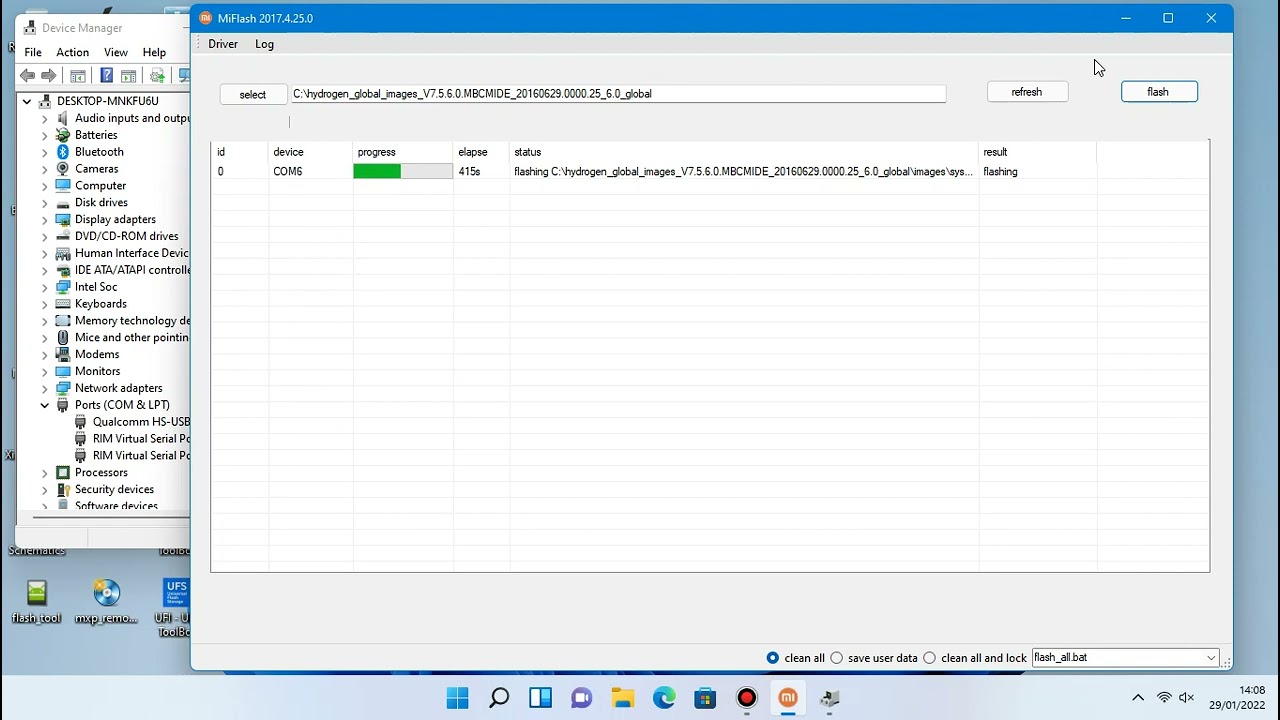Open the flash_tool desktop shortcut
The height and width of the screenshot is (720, 1280).
click(x=37, y=601)
